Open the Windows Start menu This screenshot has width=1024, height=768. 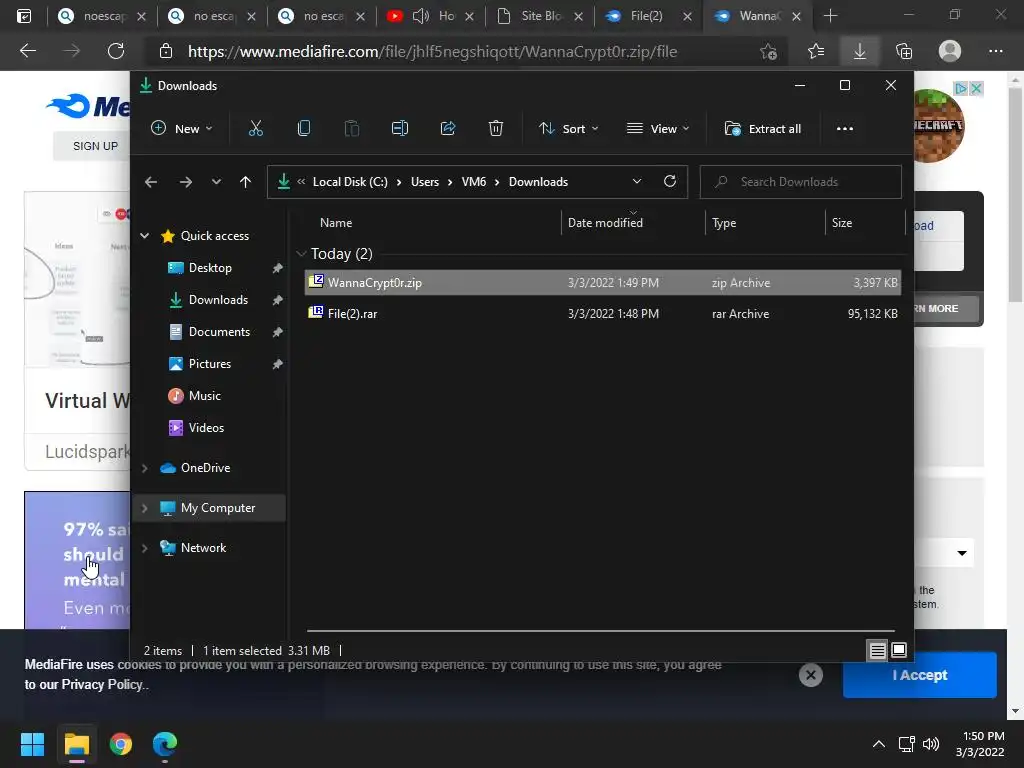click(x=32, y=744)
